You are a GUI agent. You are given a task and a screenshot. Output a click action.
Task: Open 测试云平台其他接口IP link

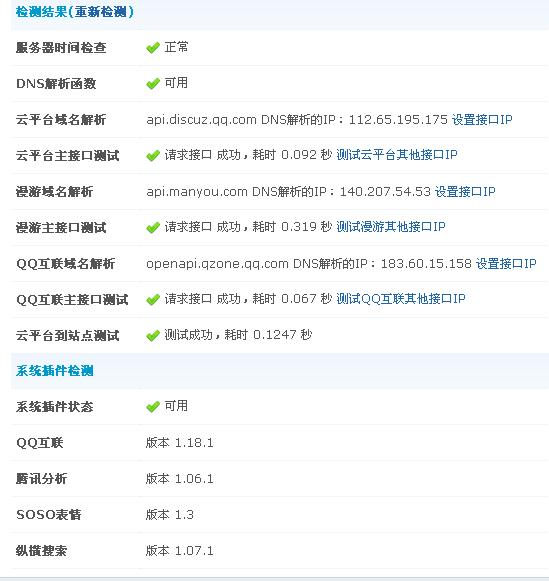397,155
